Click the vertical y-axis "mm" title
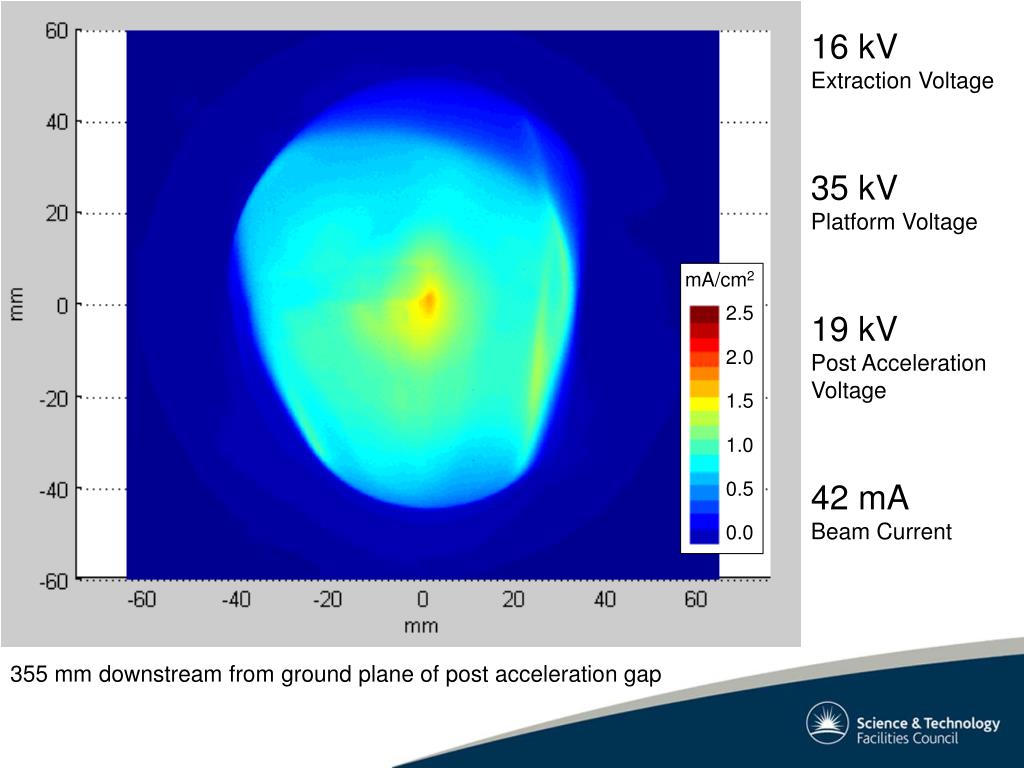The image size is (1024, 768). point(16,304)
